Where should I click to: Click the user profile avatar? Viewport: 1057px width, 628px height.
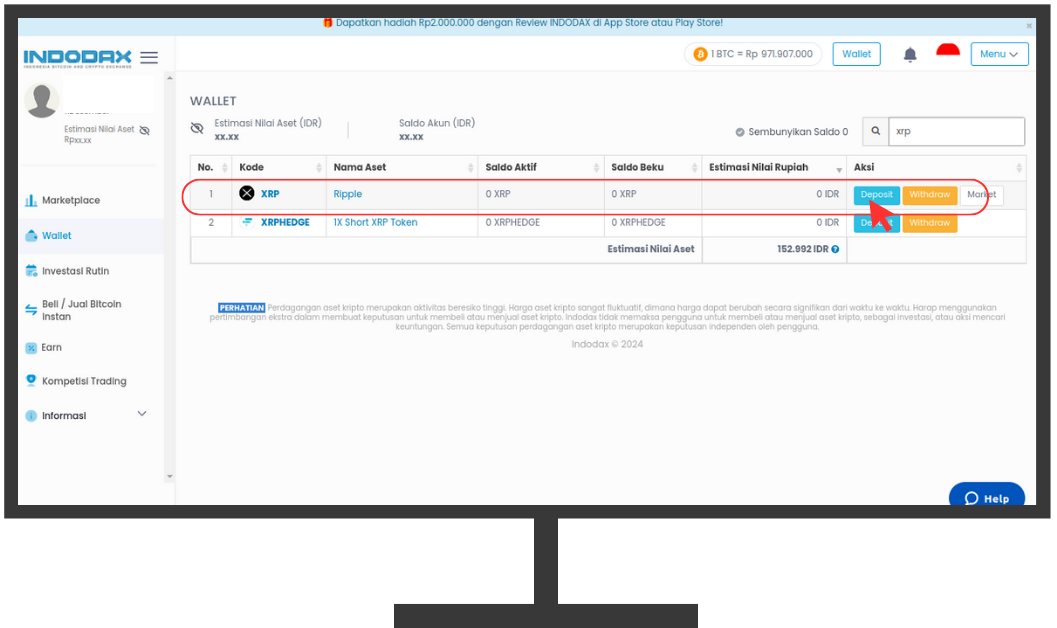pos(42,101)
